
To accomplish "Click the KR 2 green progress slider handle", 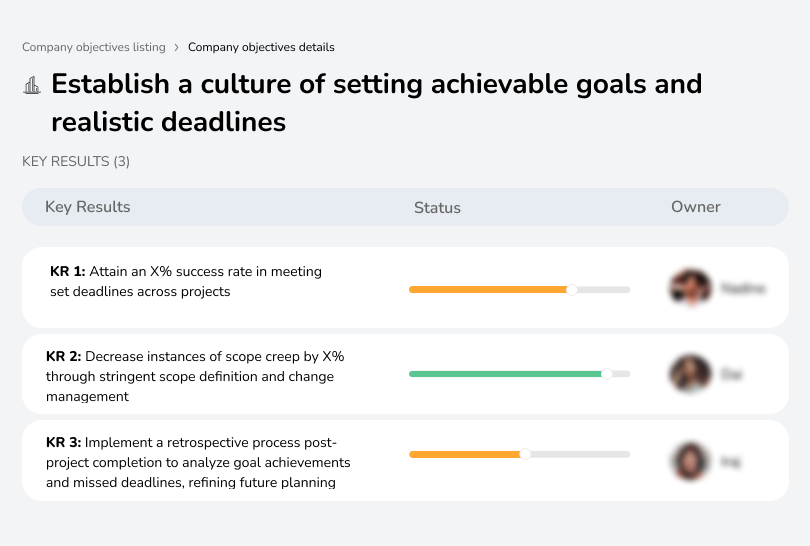I will [606, 374].
